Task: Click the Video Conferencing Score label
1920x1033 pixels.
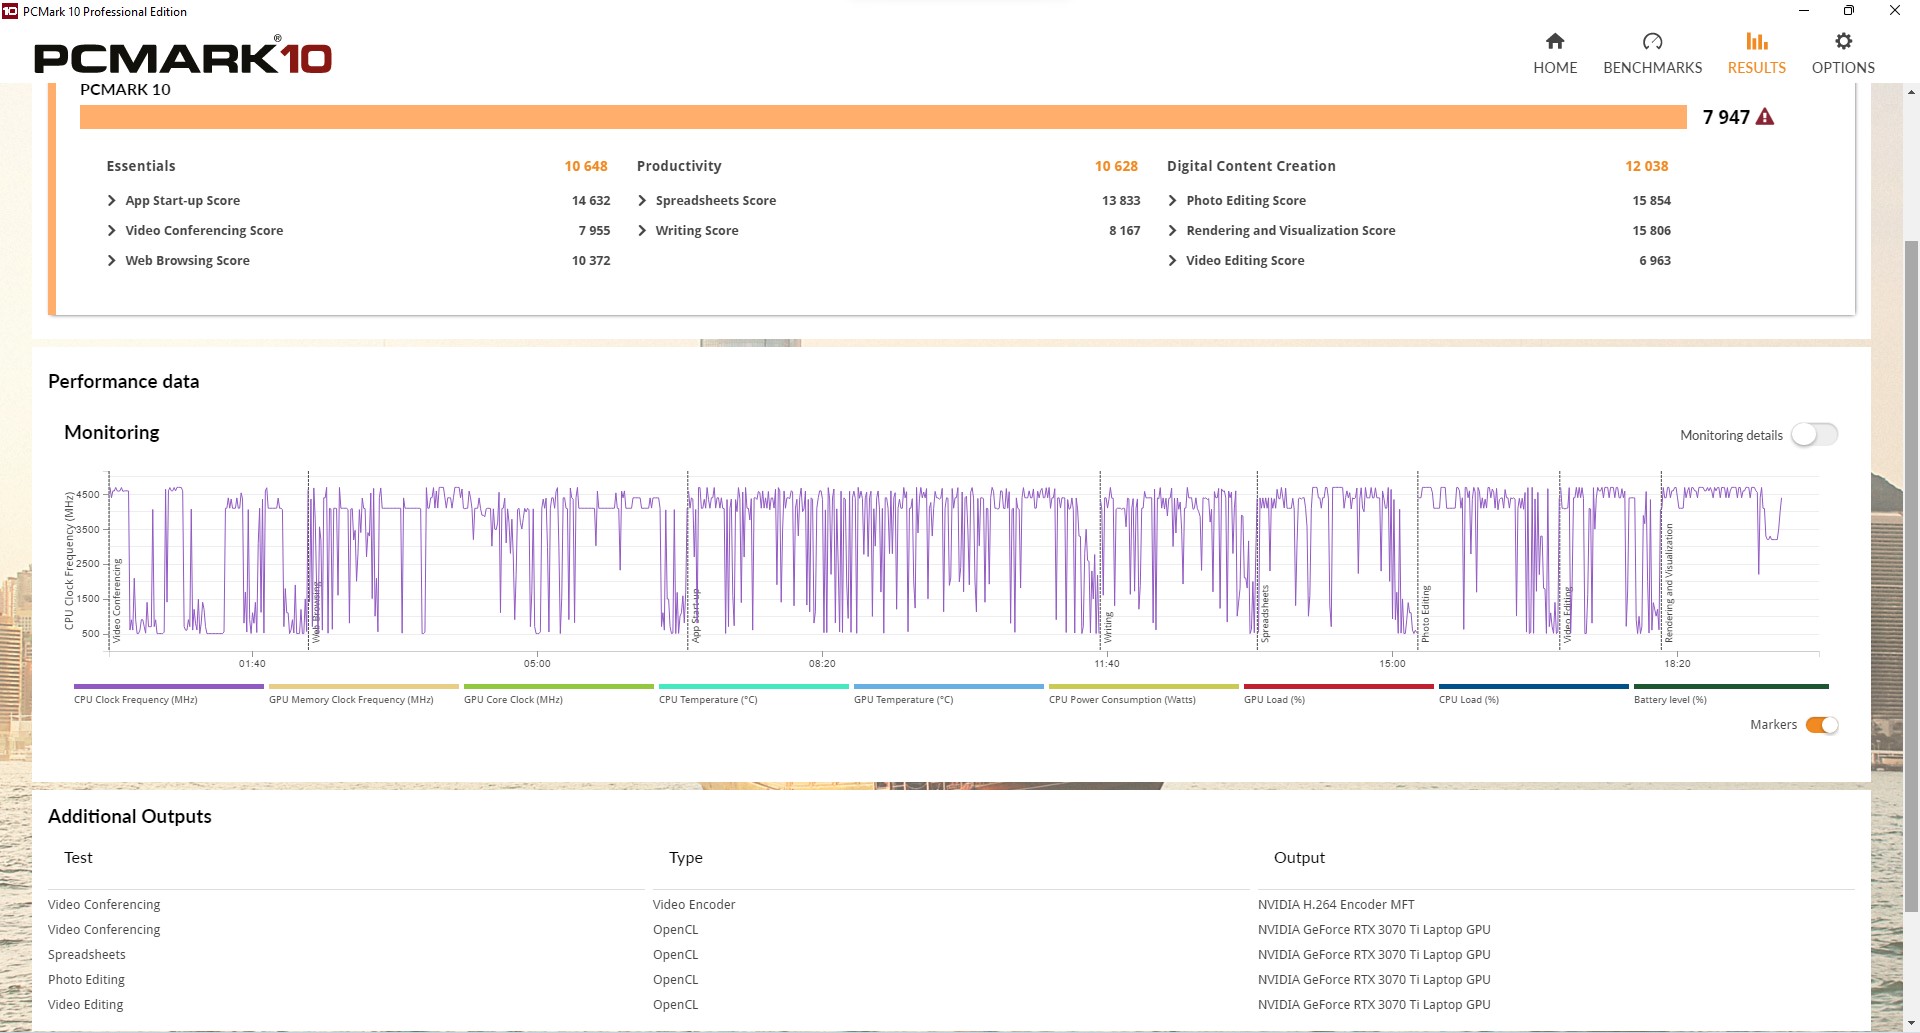Action: click(204, 231)
